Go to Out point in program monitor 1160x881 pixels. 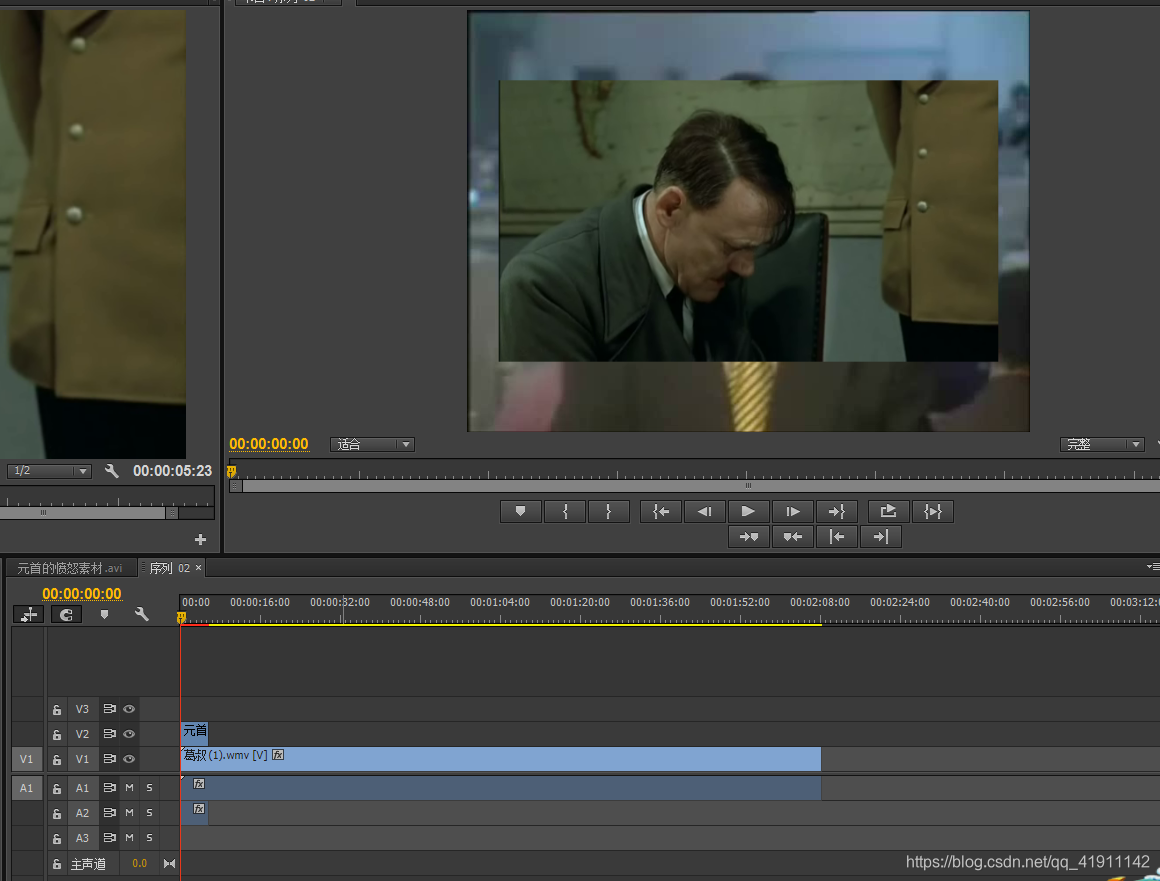(837, 511)
